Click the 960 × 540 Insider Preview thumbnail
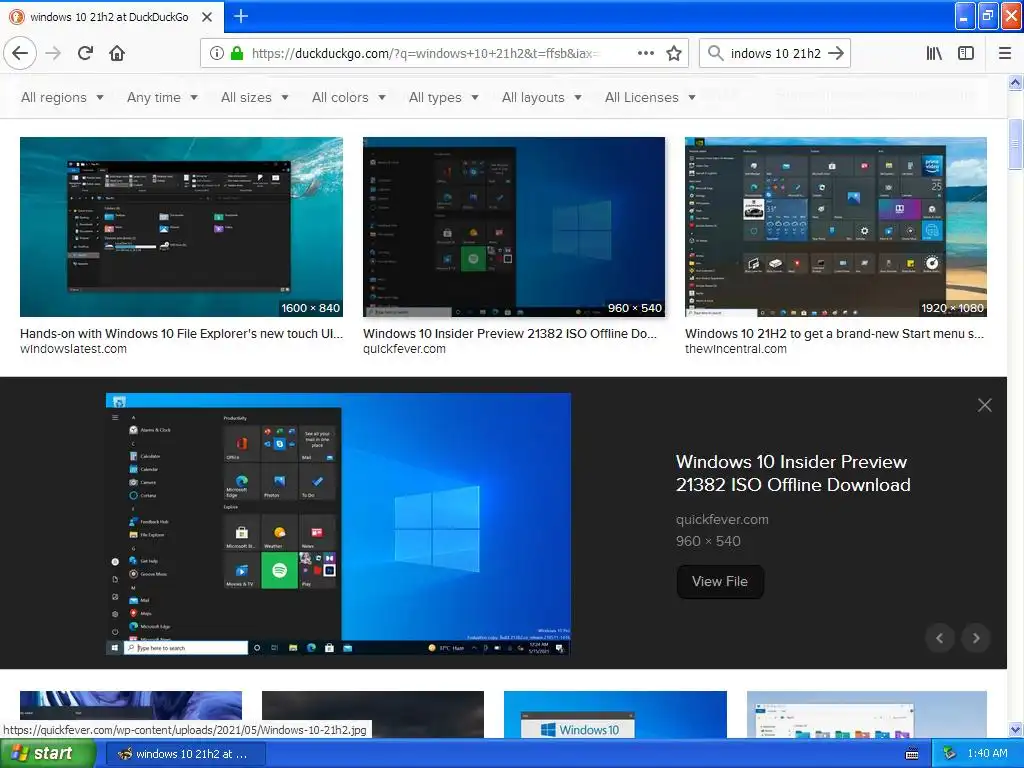1024x768 pixels. [514, 227]
